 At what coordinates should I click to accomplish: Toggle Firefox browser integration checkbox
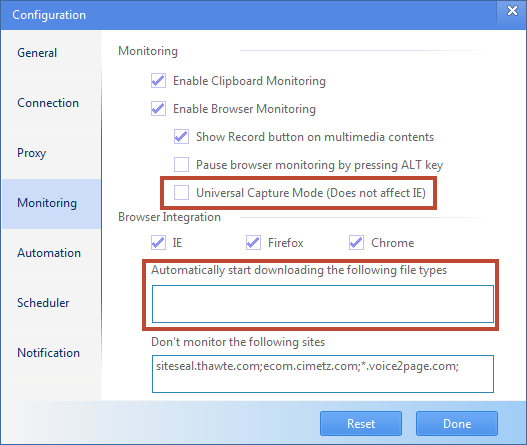pos(253,242)
